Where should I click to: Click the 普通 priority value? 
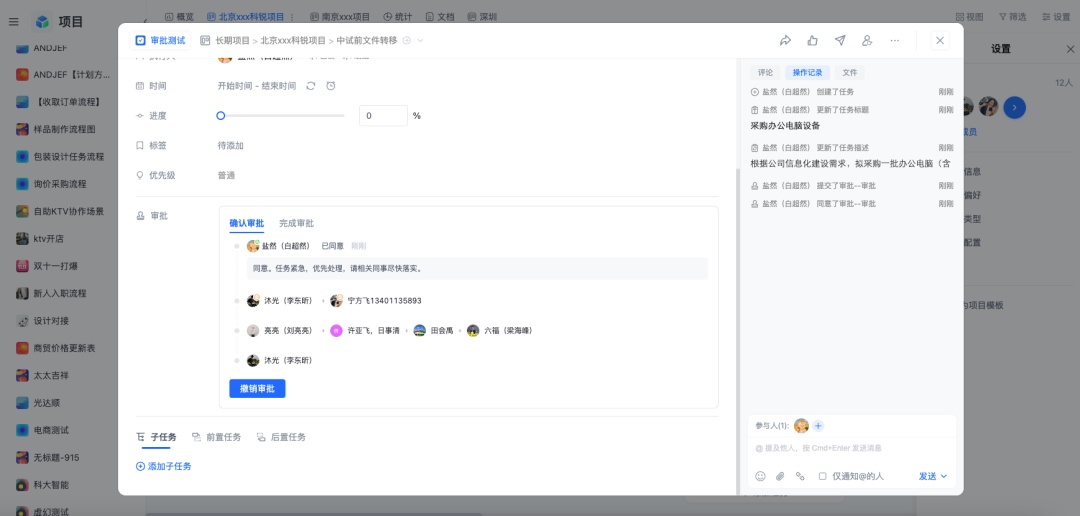tap(227, 175)
